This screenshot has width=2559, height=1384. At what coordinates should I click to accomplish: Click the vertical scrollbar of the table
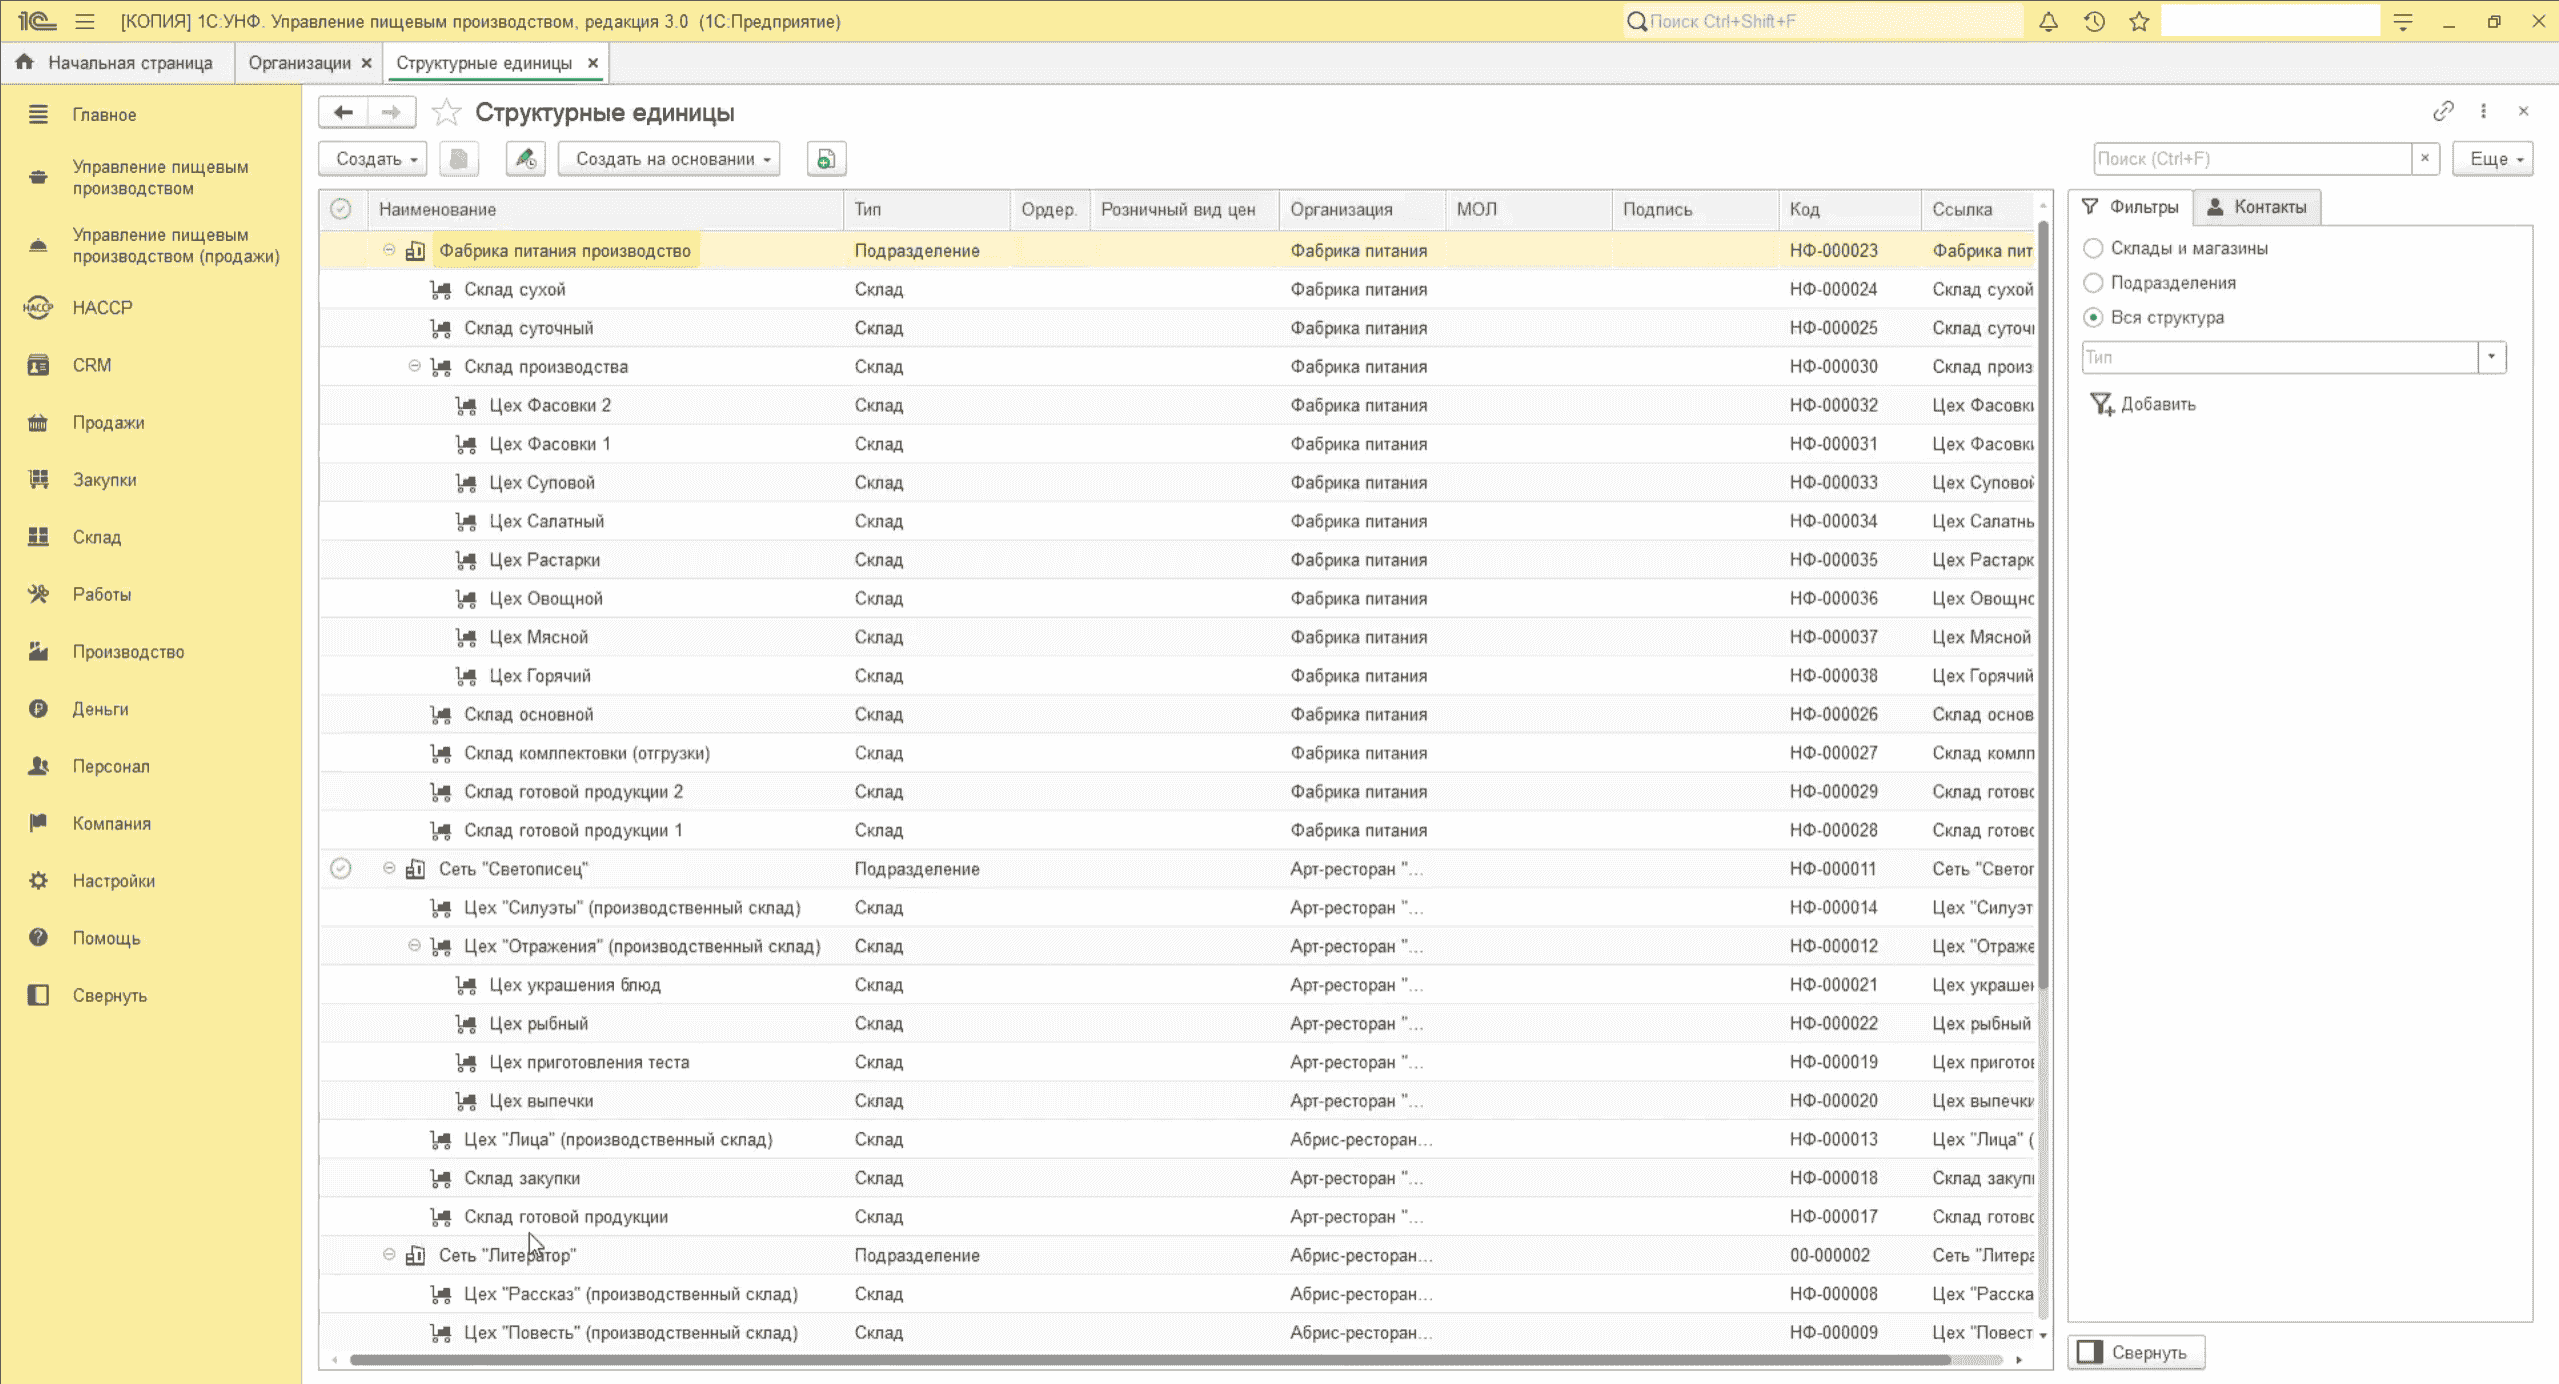pyautogui.click(x=2043, y=604)
